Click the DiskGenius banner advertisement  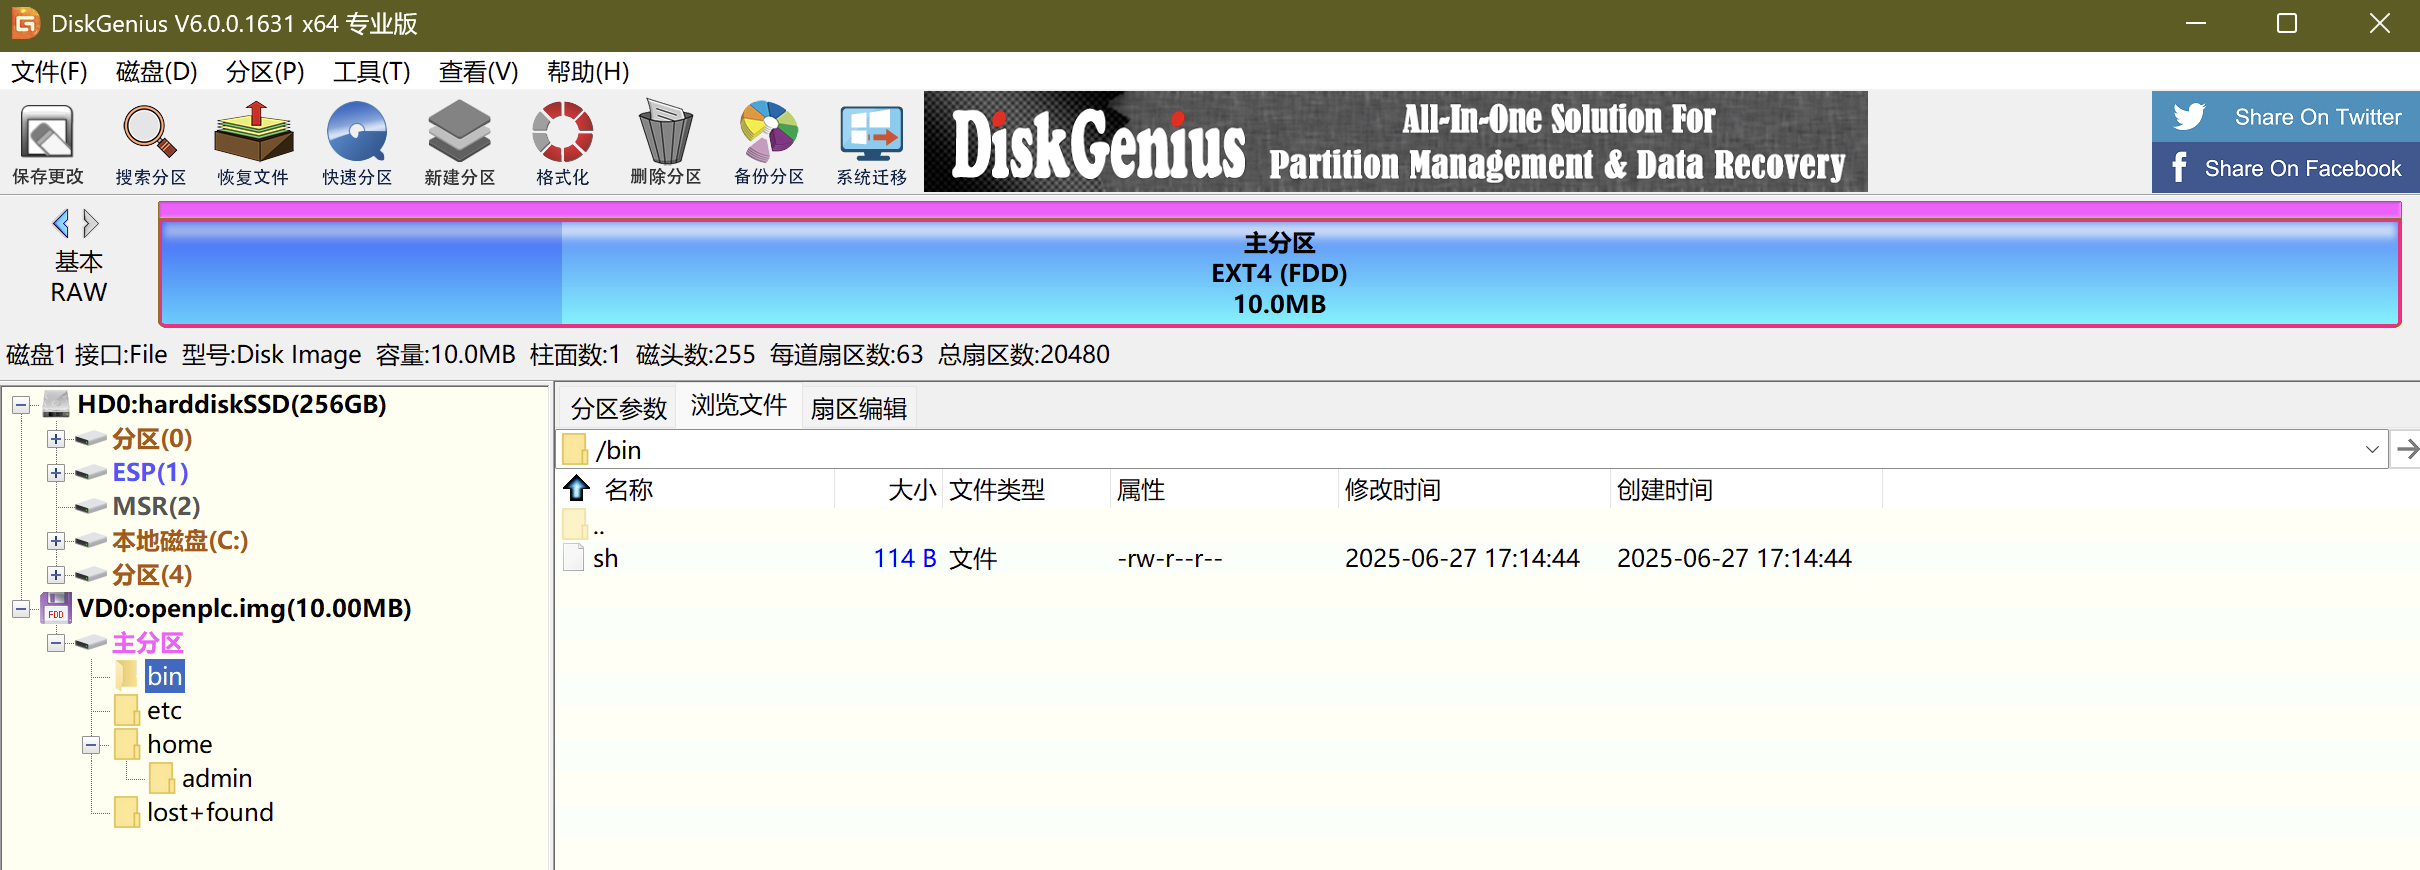coord(1395,142)
